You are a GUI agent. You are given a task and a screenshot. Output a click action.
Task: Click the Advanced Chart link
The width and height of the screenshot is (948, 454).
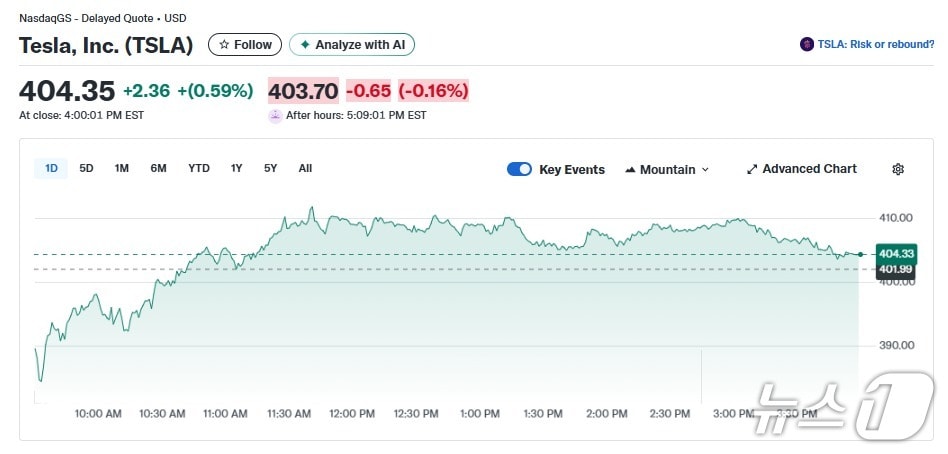coord(809,169)
